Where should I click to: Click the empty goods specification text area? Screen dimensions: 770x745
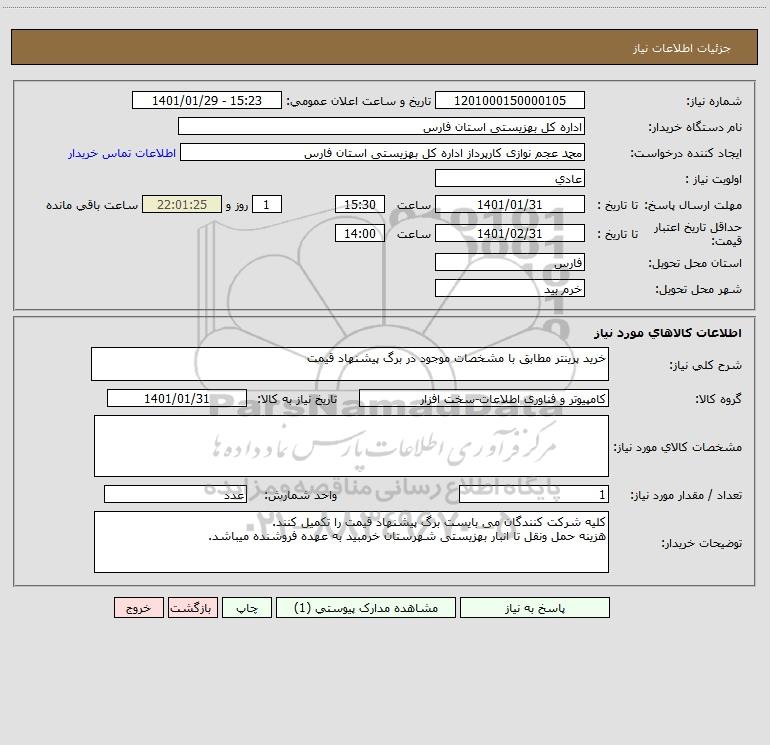point(351,446)
